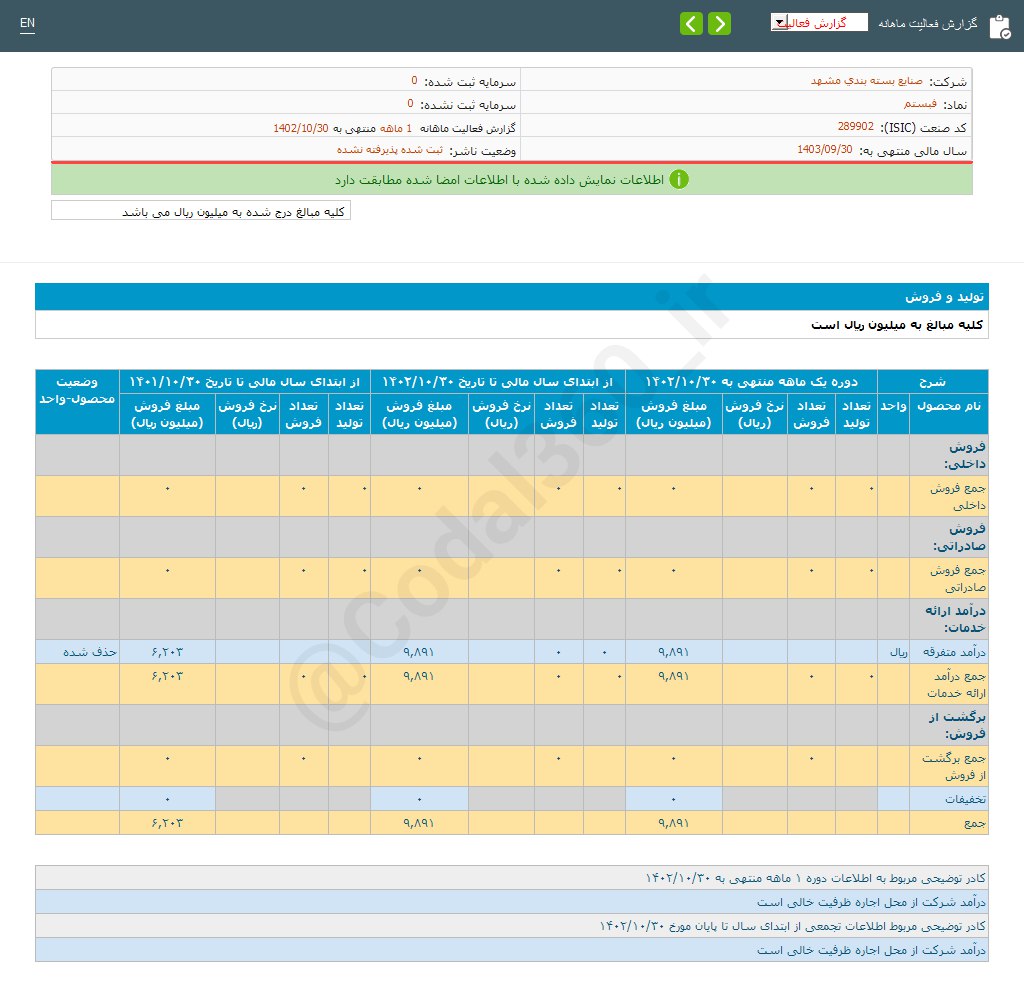Screen dimensions: 1024x1002
Task: Switch language with the EN link
Action: 27,23
